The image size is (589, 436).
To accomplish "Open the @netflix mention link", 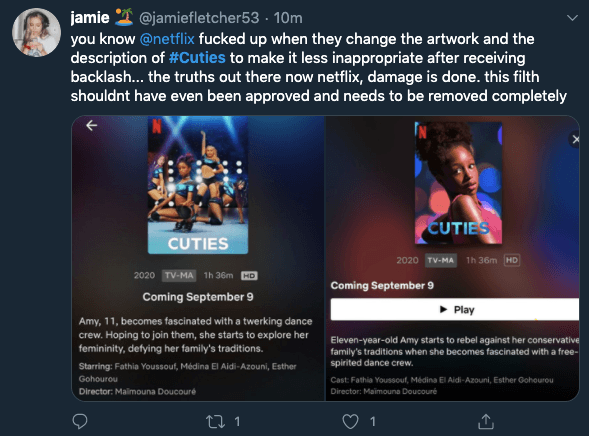I will (167, 39).
